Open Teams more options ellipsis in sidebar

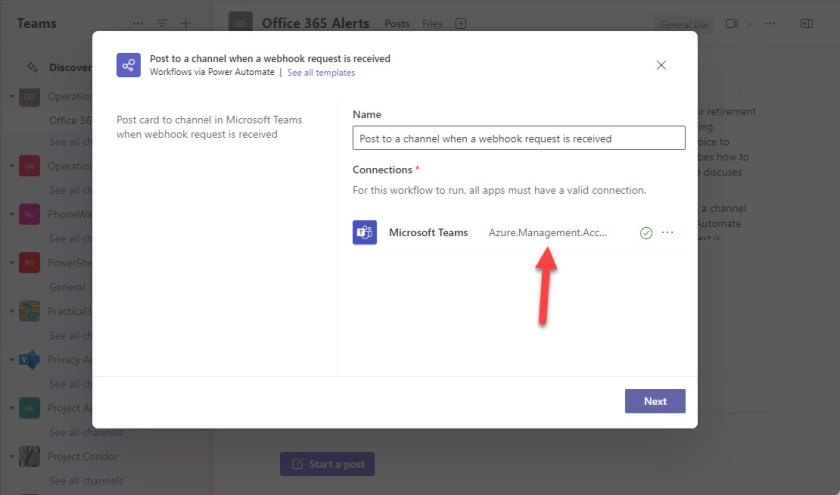(138, 24)
